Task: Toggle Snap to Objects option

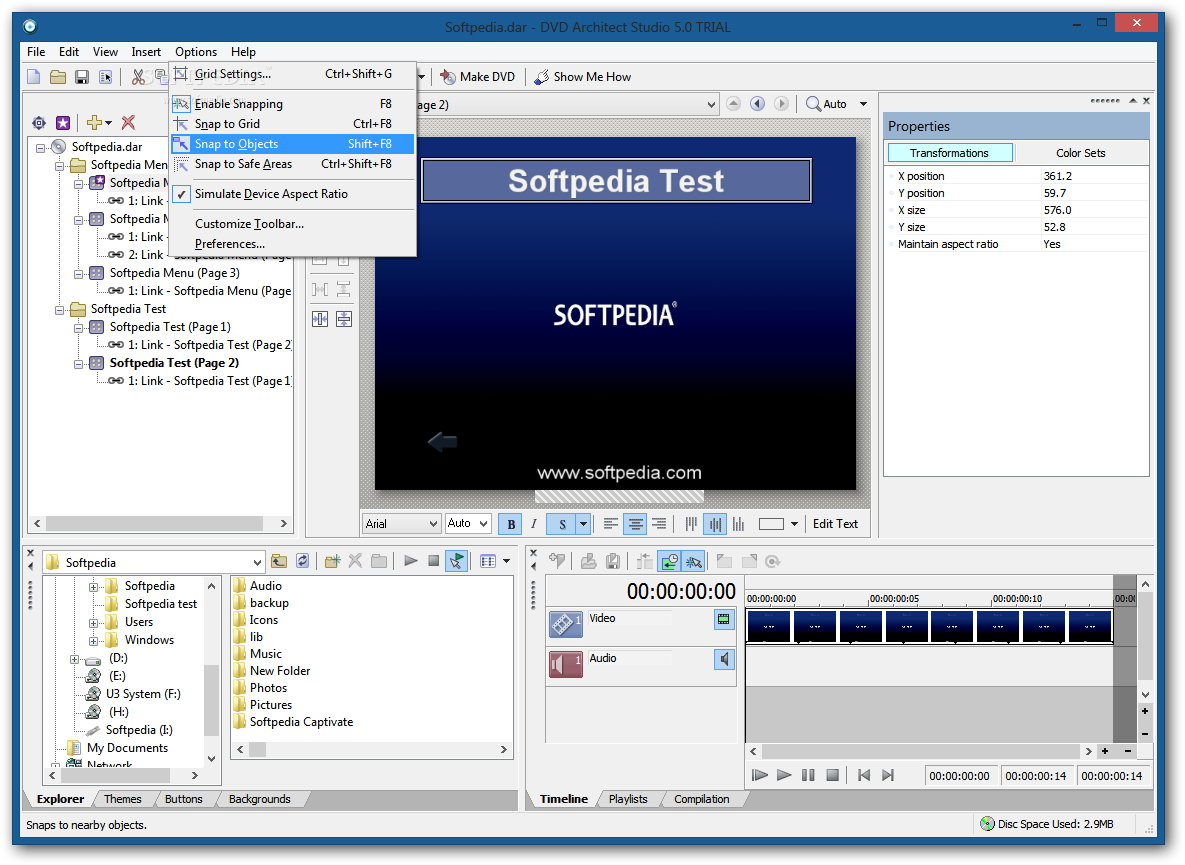Action: point(292,144)
